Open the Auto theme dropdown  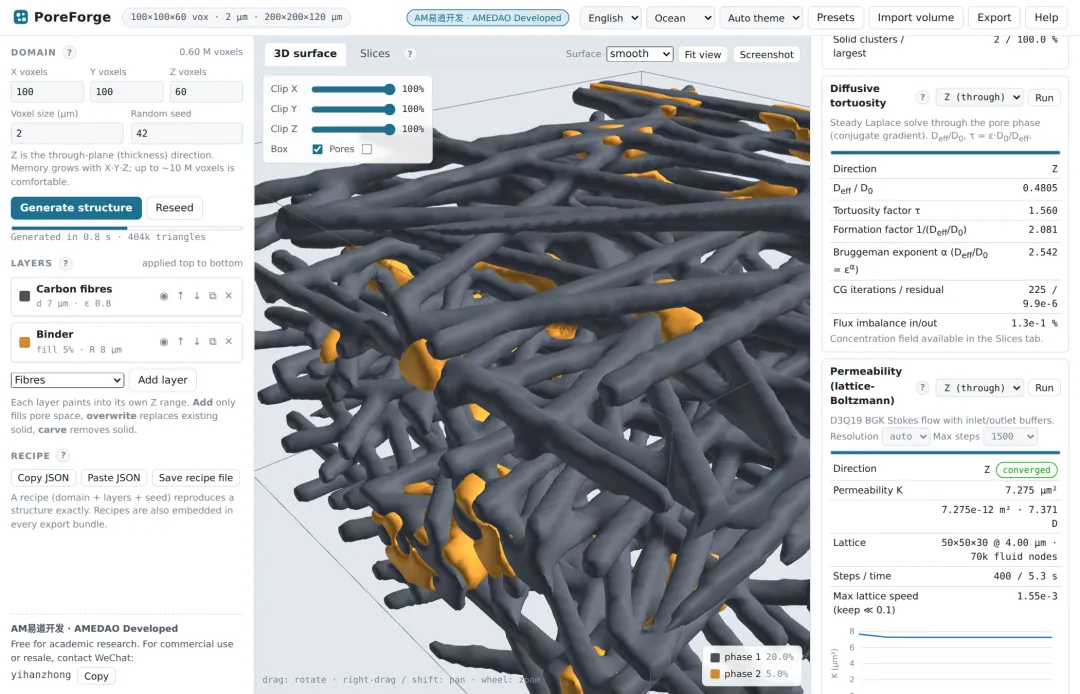761,18
